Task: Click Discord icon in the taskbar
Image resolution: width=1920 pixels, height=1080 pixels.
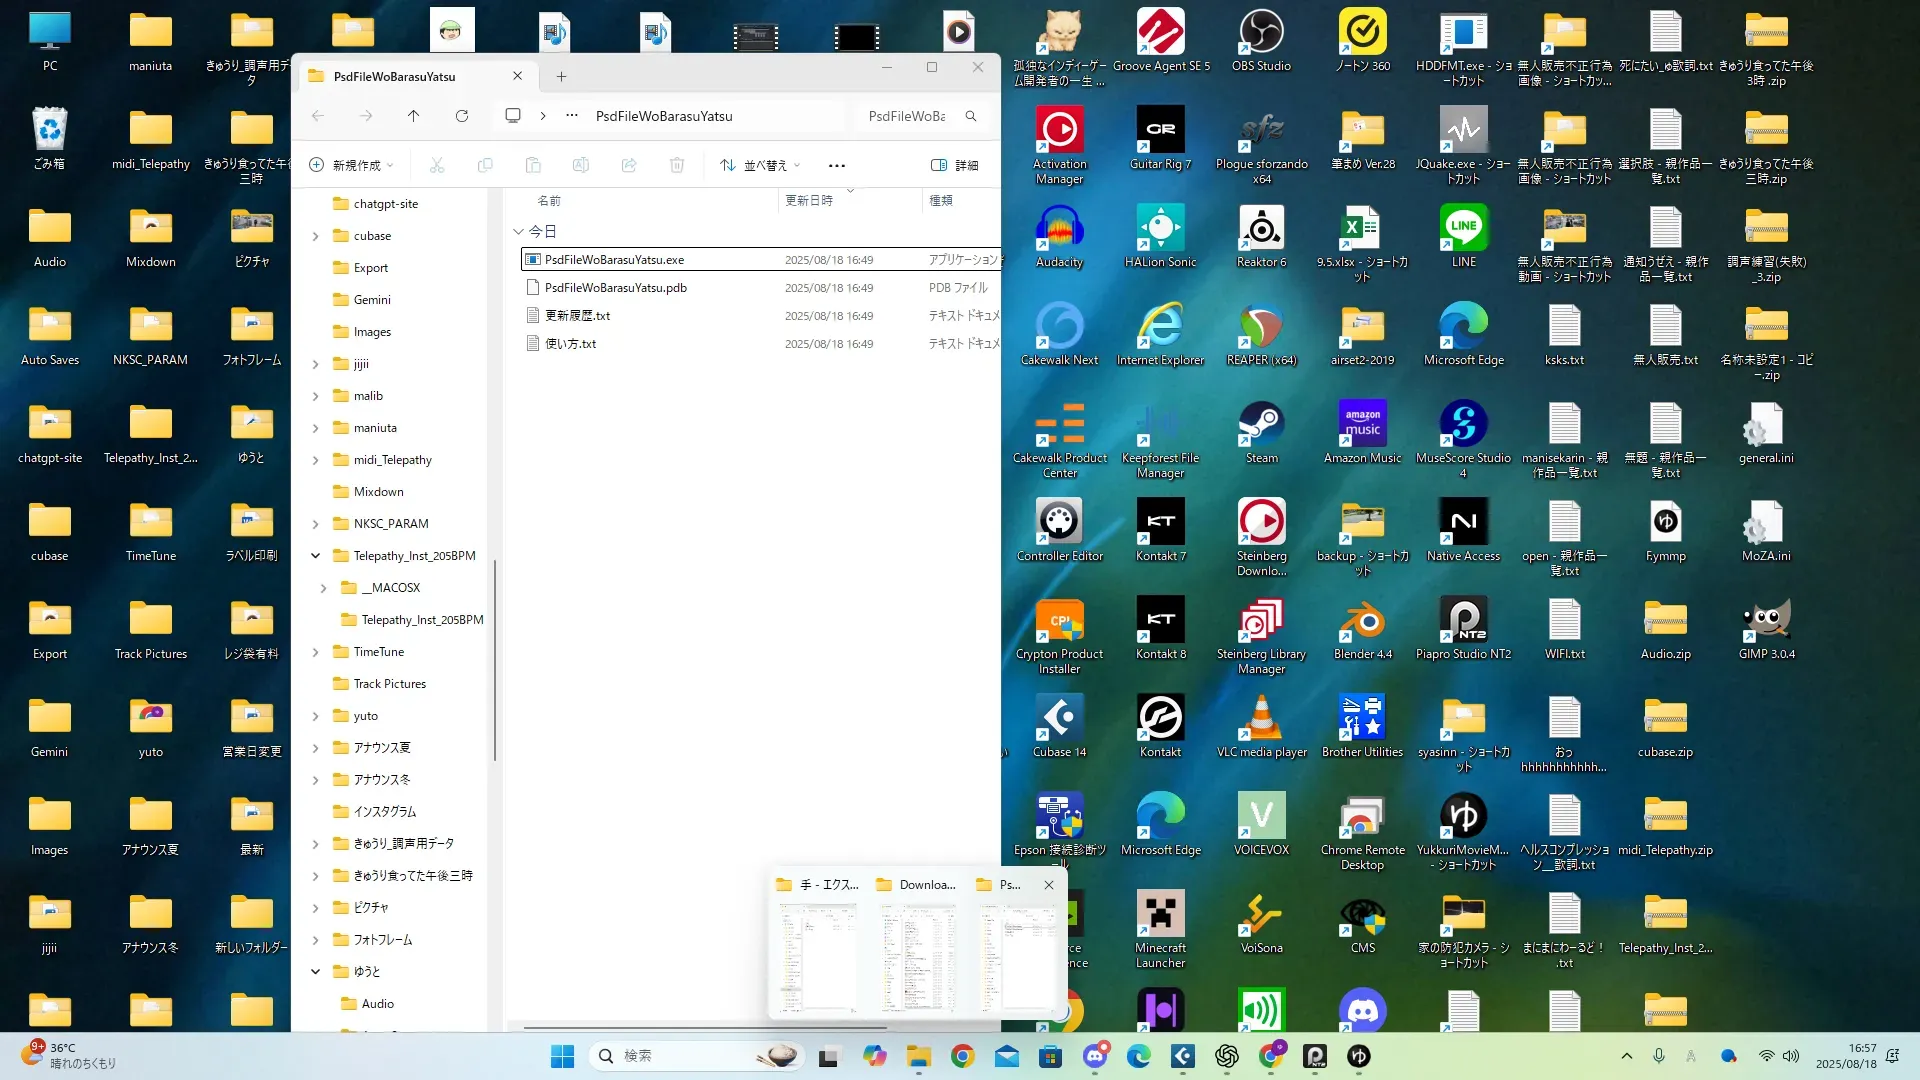Action: (1095, 1056)
